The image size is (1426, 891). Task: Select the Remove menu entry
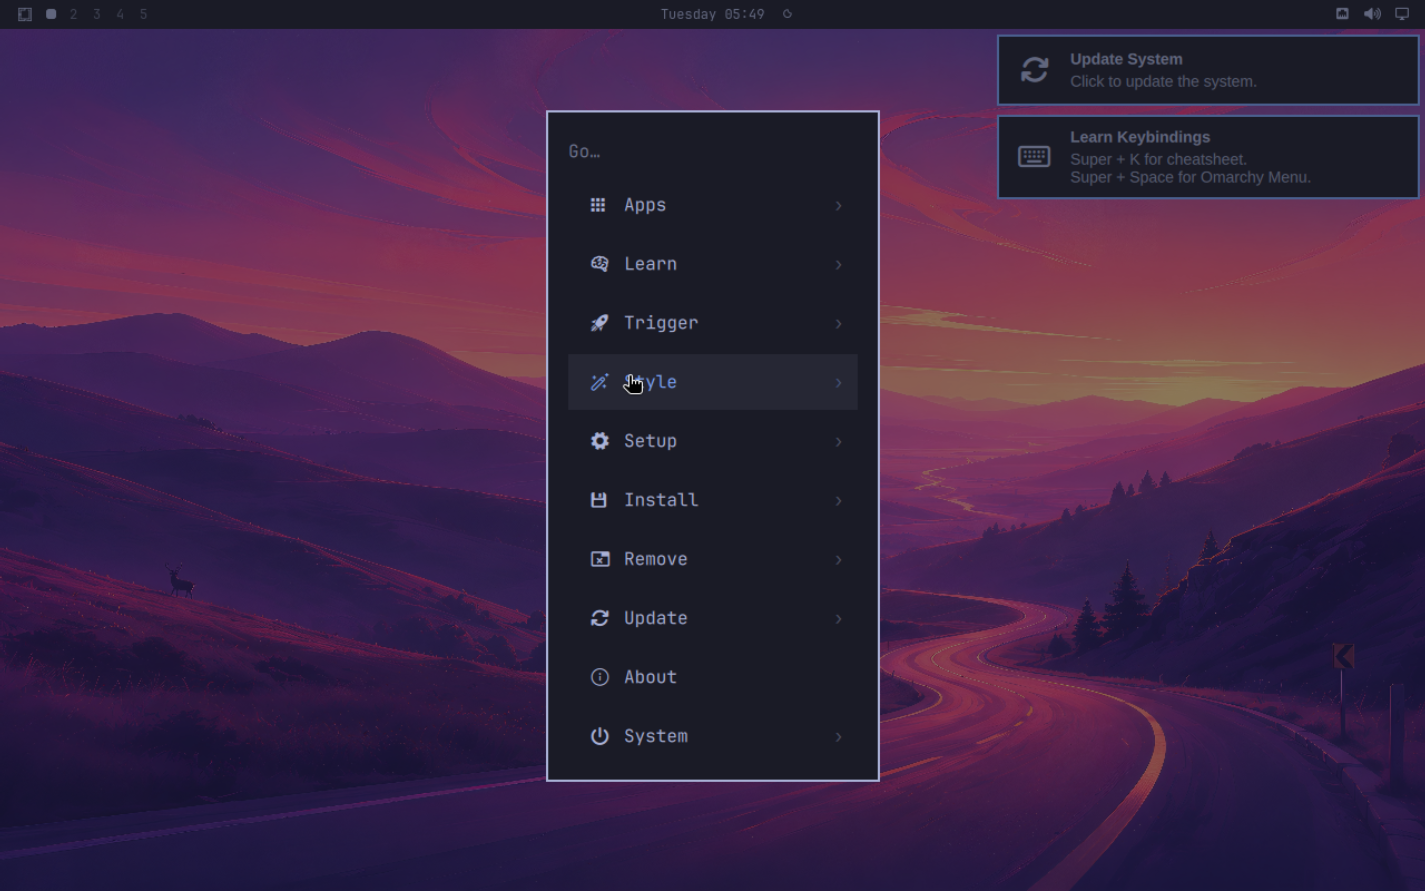point(713,559)
